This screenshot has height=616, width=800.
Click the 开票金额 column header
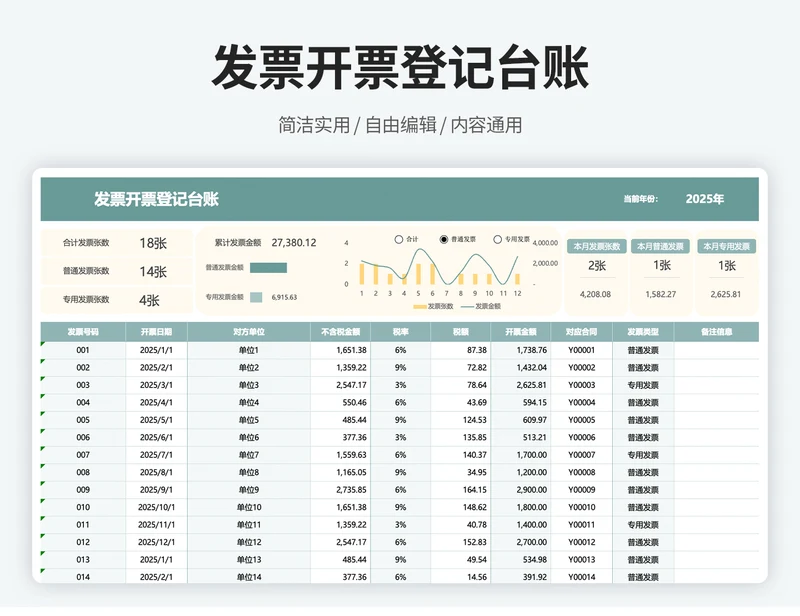(521, 332)
